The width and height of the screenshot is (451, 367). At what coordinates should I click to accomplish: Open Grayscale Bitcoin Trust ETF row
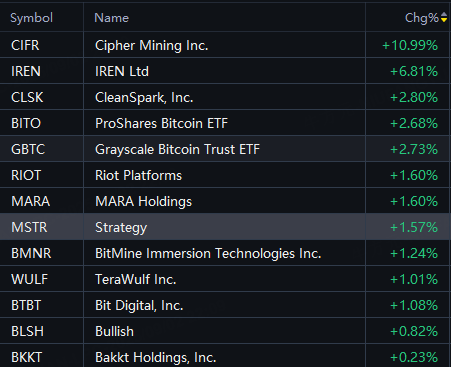tap(225, 149)
